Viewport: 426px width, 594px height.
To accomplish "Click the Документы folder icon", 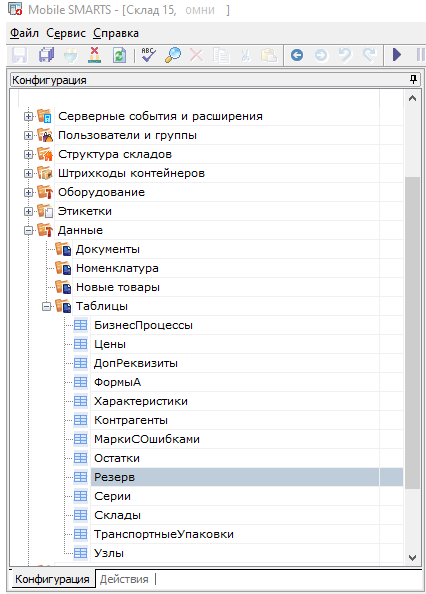I will coord(63,249).
